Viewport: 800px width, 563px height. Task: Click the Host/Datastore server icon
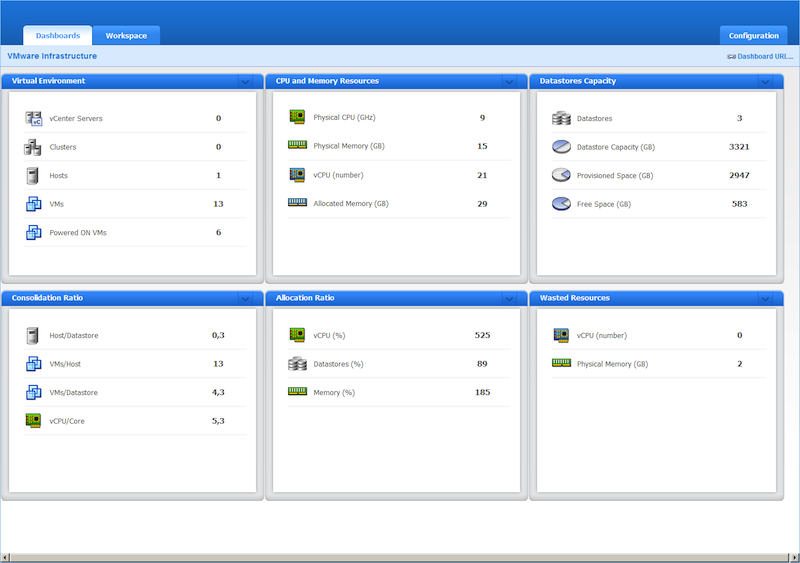click(33, 335)
